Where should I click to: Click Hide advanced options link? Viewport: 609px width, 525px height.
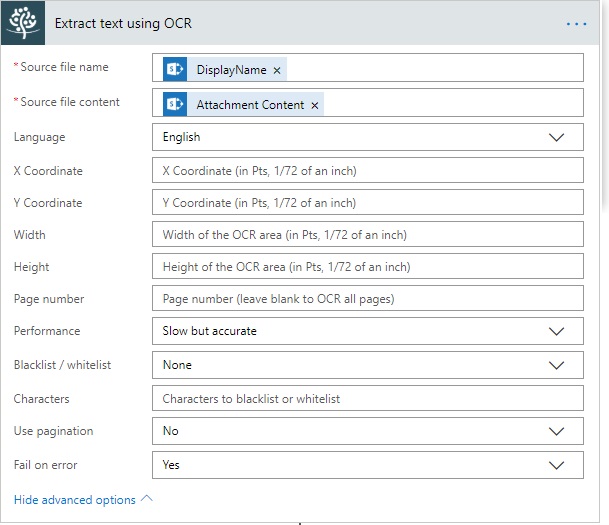tap(74, 499)
